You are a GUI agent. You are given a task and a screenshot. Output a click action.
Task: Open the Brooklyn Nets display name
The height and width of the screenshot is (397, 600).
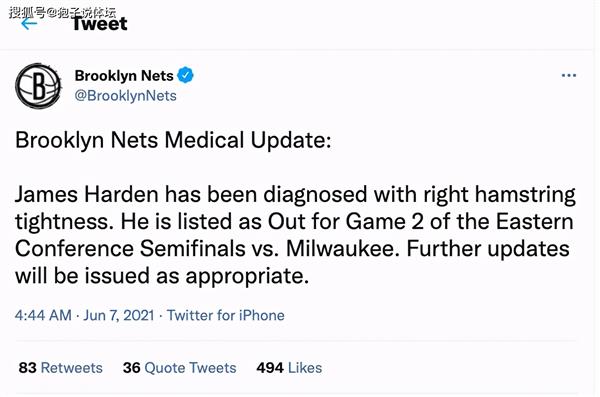coord(124,75)
